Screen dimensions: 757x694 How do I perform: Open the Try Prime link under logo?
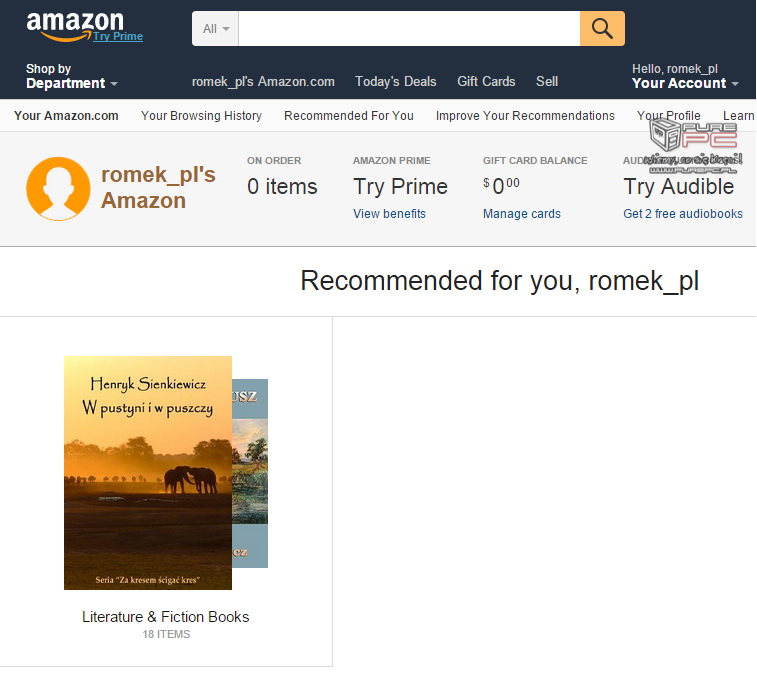coord(118,36)
